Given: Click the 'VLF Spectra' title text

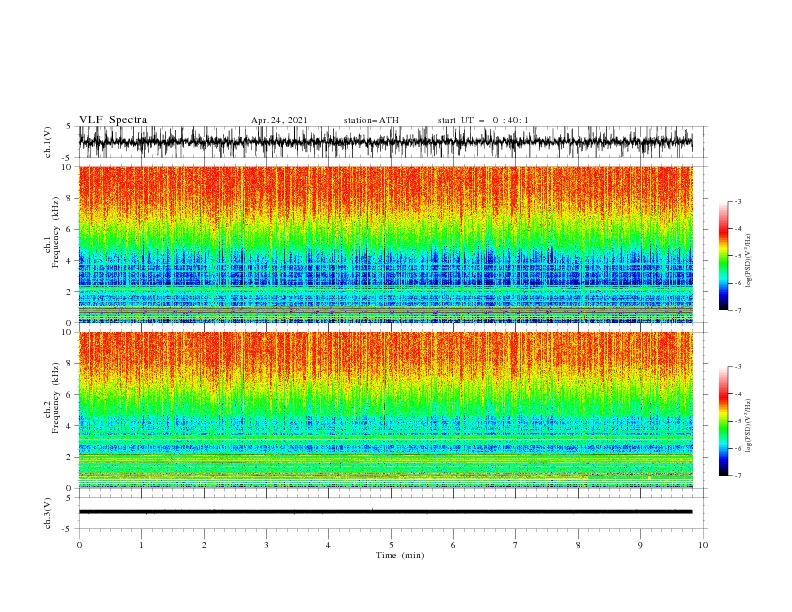Looking at the screenshot, I should [x=113, y=120].
